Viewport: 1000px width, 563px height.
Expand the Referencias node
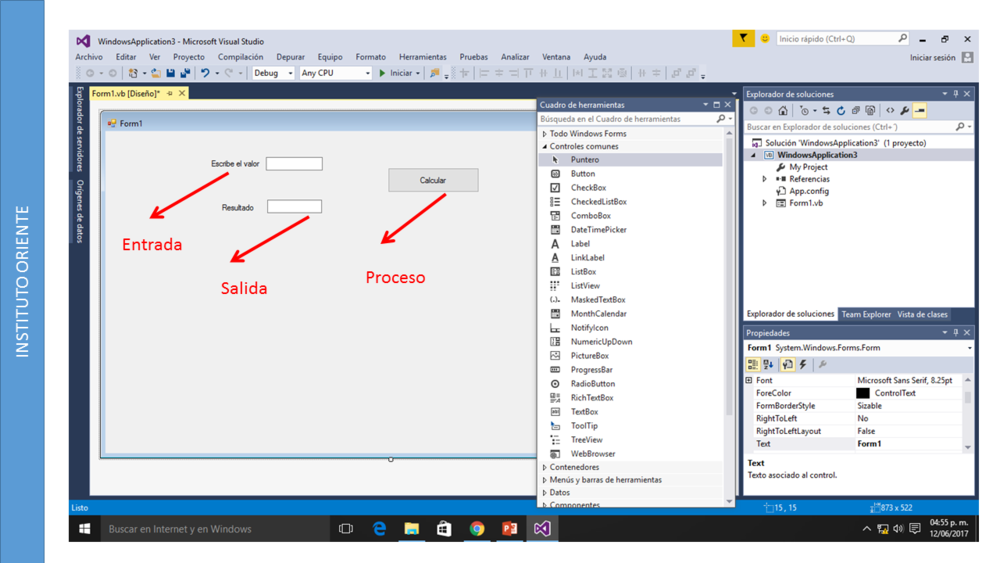click(765, 179)
